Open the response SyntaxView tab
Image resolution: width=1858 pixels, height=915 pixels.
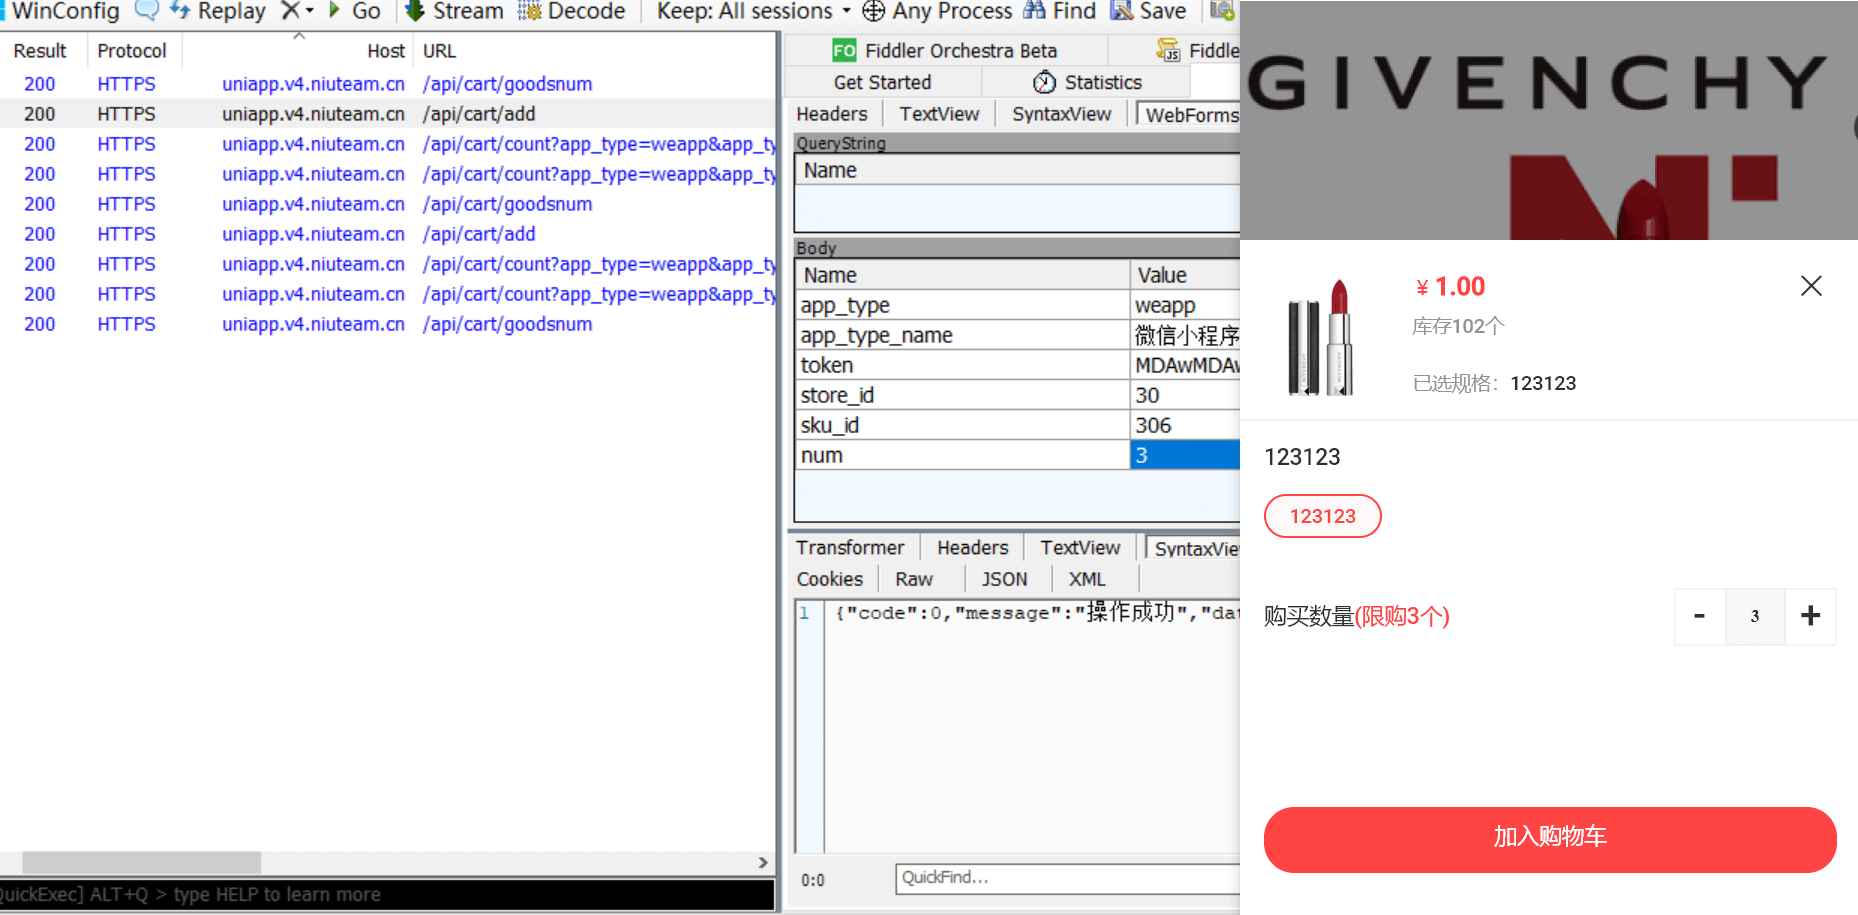[1194, 549]
